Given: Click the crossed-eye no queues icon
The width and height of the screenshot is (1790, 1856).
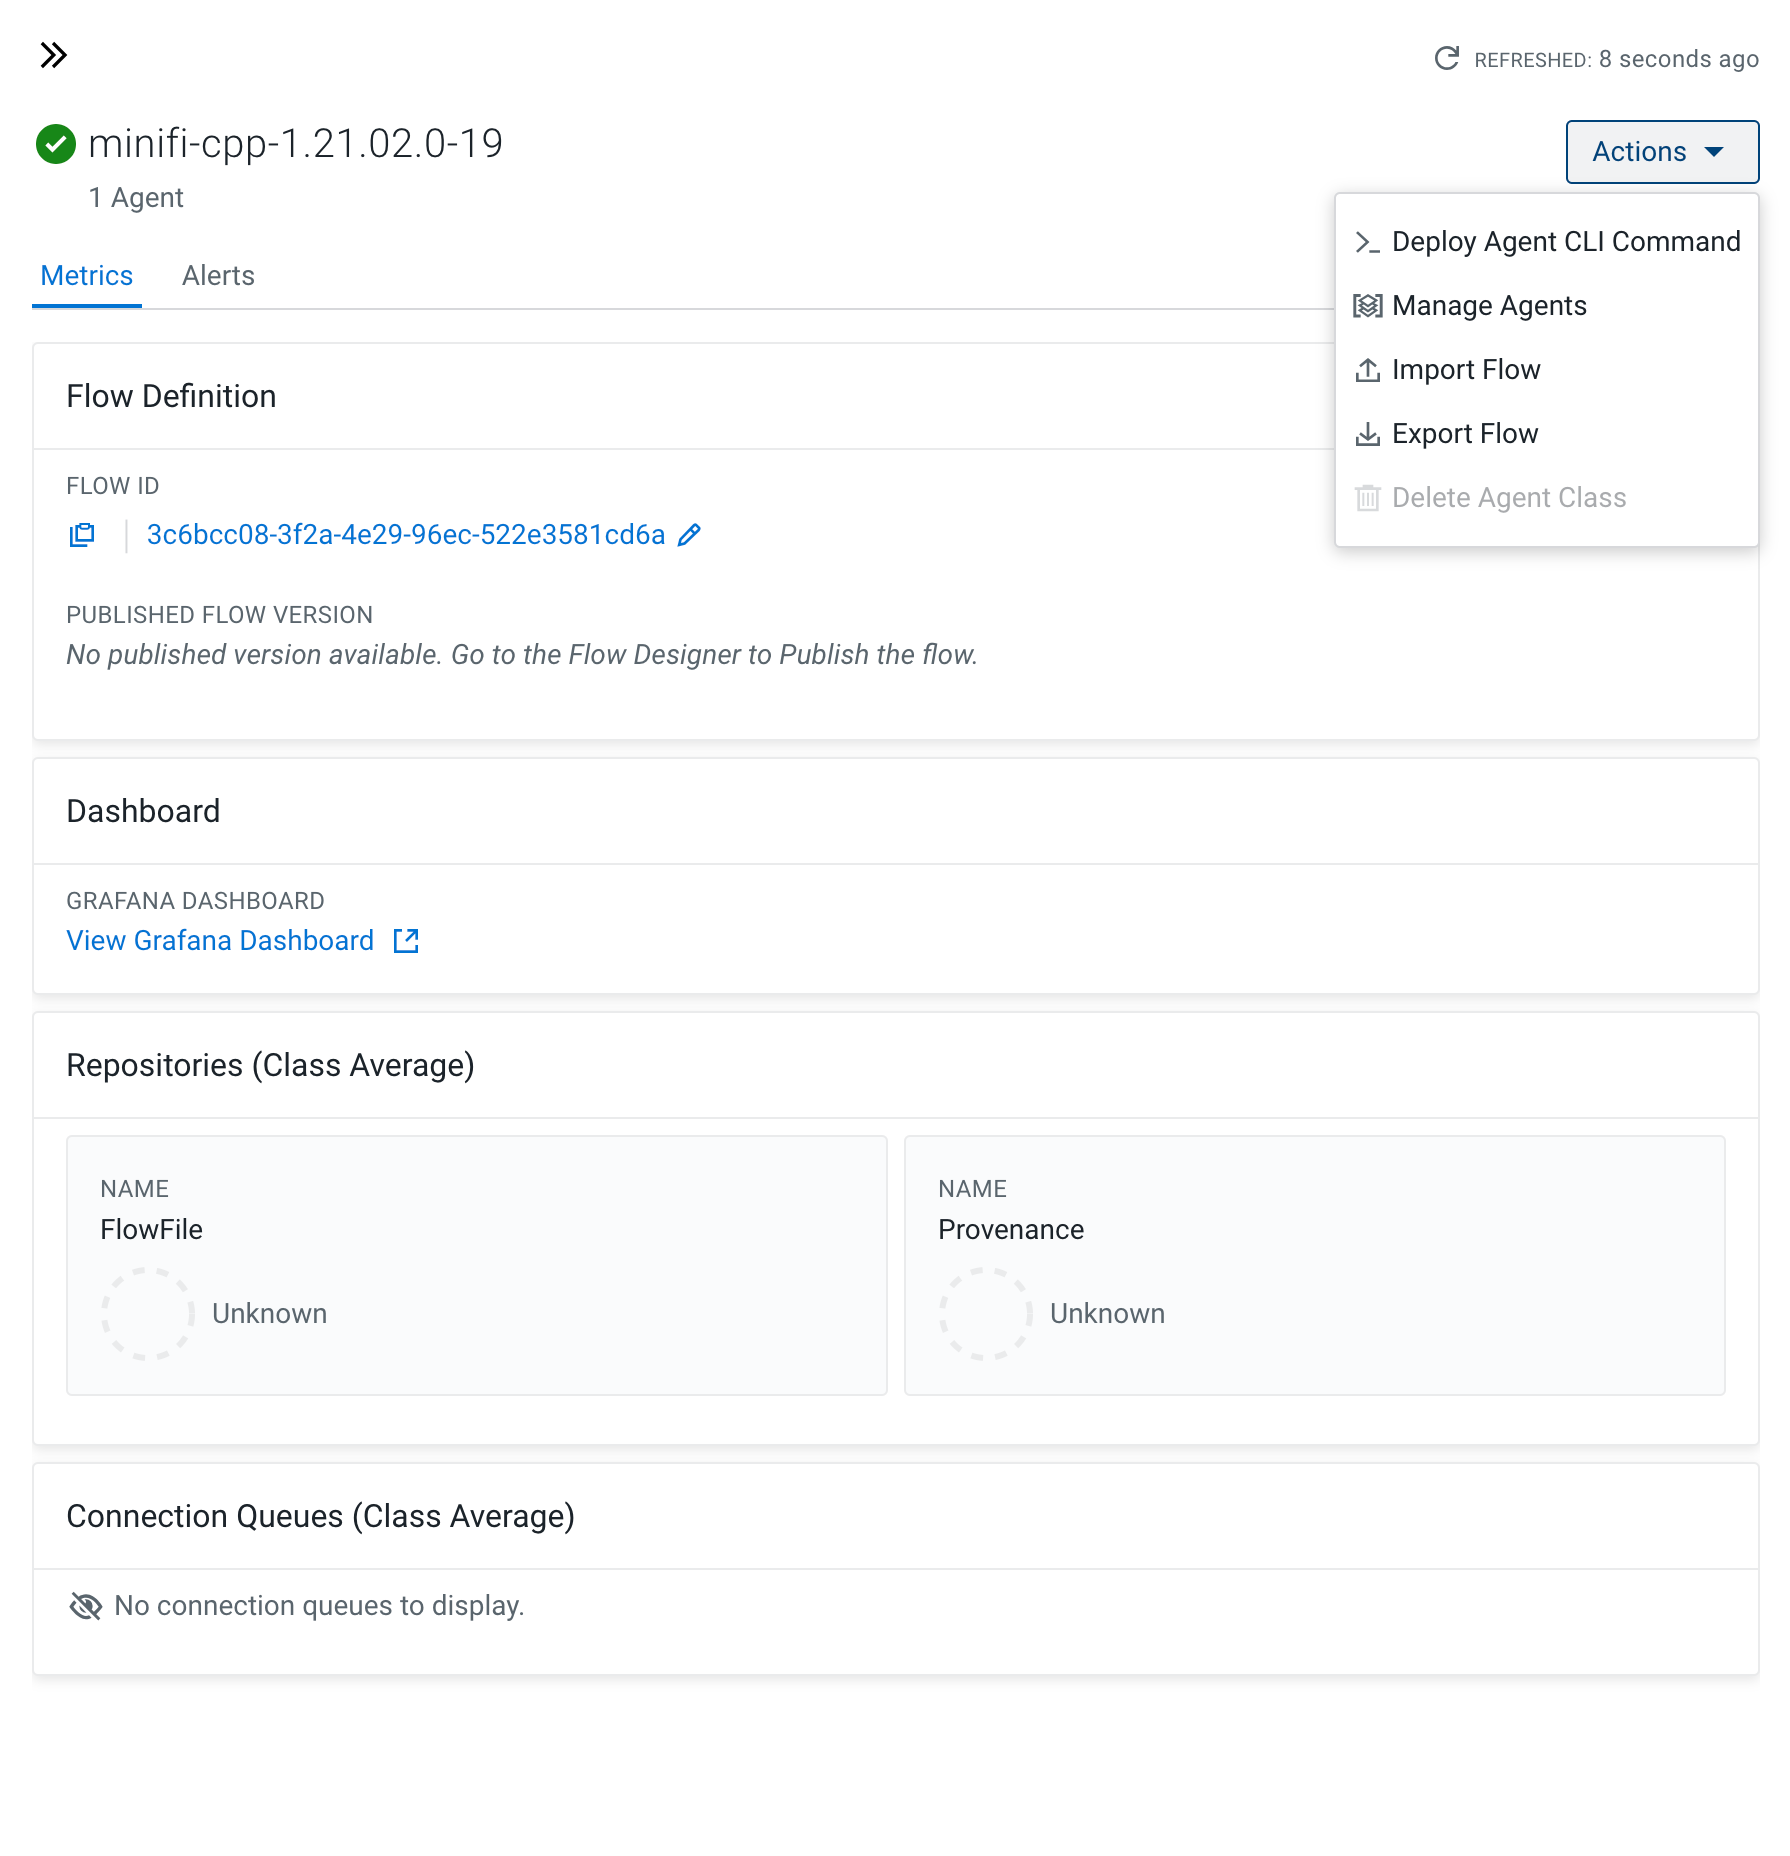Looking at the screenshot, I should [86, 1606].
